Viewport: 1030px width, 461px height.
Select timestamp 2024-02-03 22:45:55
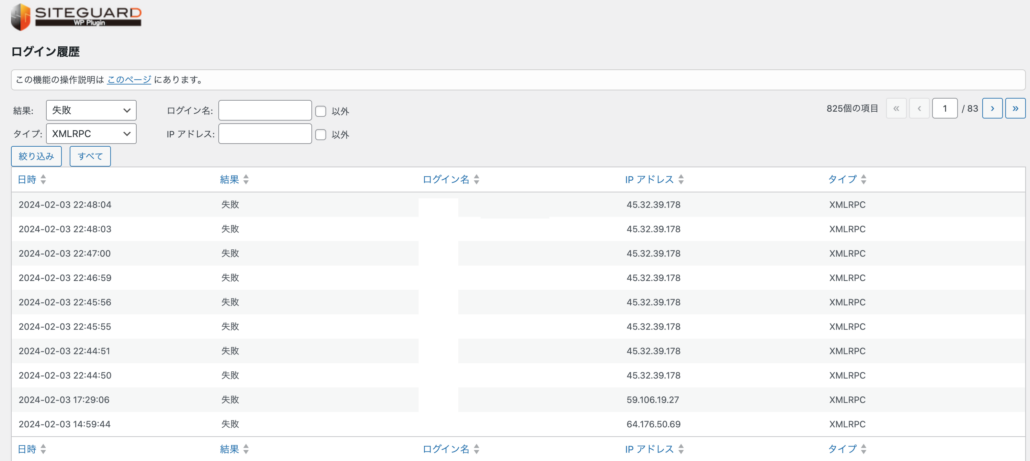pyautogui.click(x=65, y=326)
